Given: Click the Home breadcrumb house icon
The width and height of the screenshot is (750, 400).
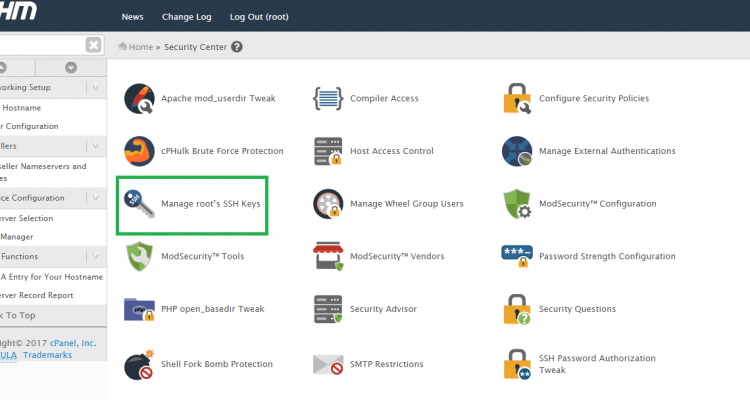Looking at the screenshot, I should click(122, 46).
